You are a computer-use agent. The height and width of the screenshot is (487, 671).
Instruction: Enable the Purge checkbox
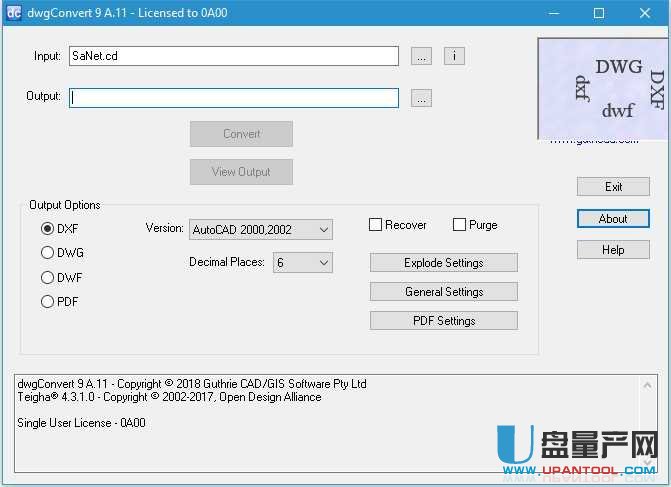click(x=460, y=225)
